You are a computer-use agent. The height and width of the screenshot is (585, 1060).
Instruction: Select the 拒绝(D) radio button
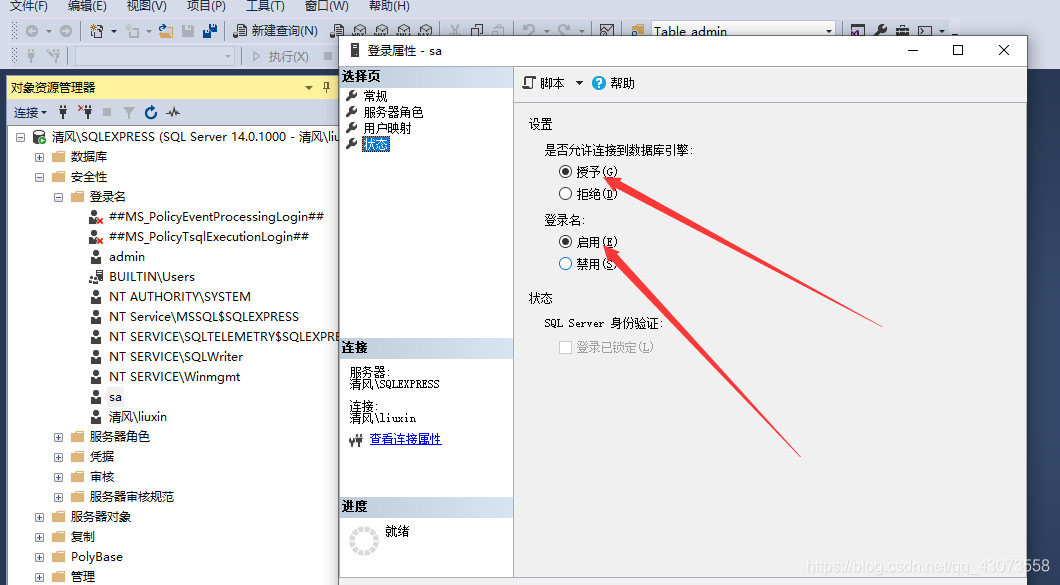[565, 193]
